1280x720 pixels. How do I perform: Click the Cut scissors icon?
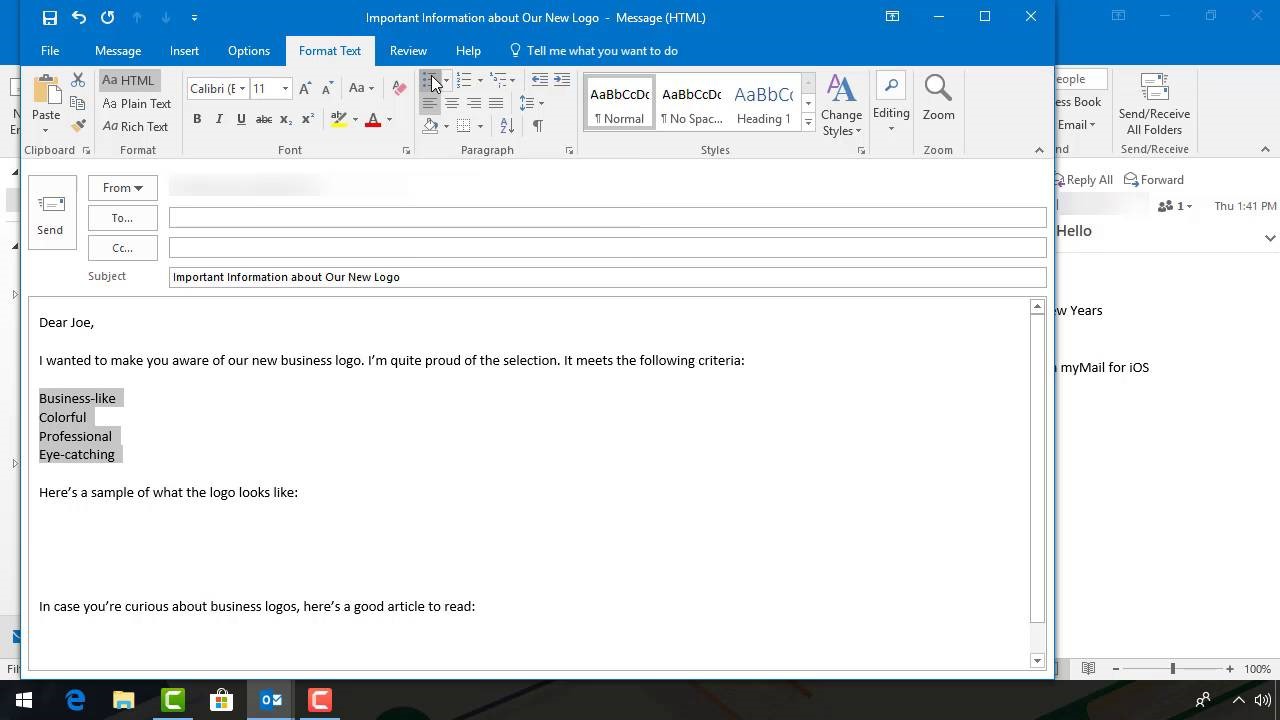78,81
